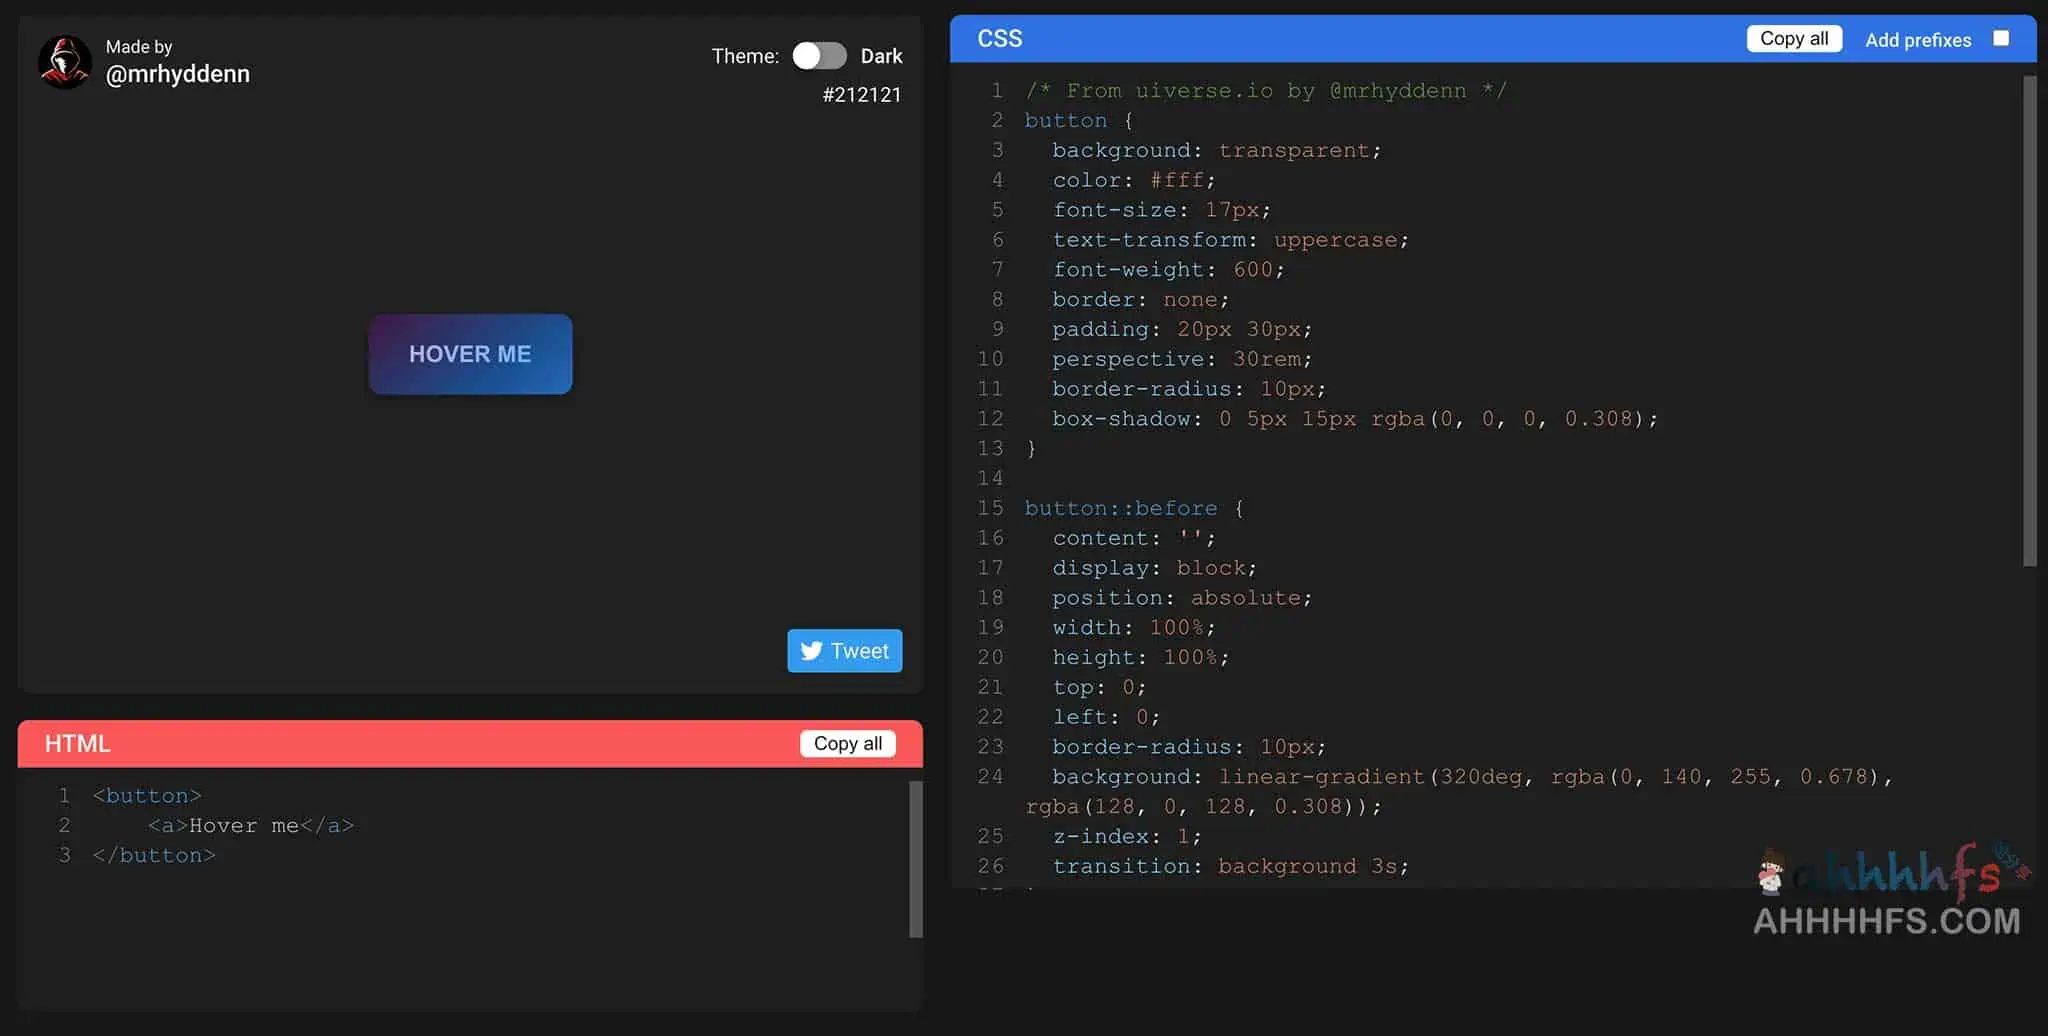Click the Hover me anchor line in HTML
This screenshot has height=1036, width=2048.
(250, 826)
